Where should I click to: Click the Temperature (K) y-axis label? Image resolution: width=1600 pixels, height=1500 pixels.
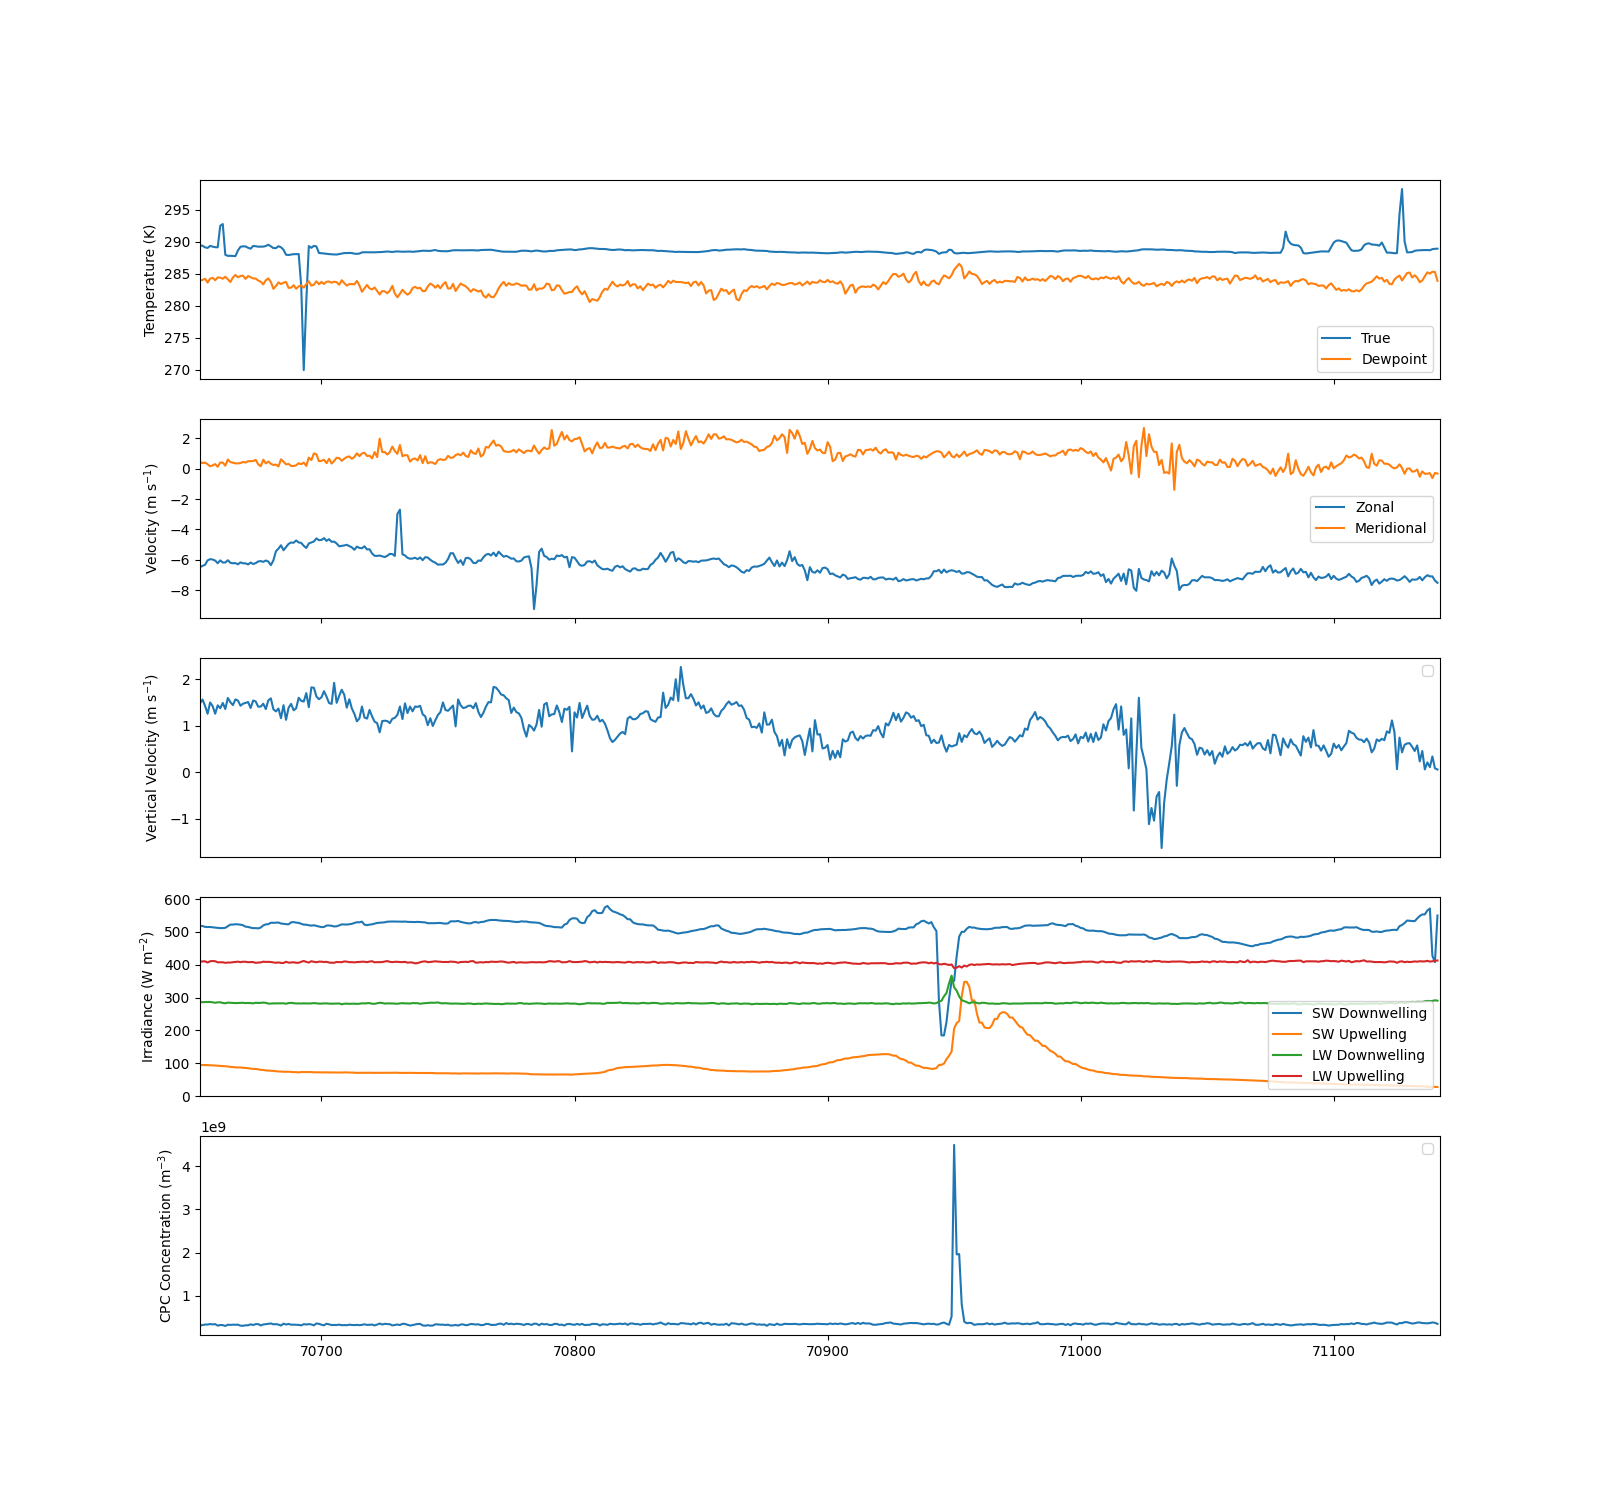(150, 280)
